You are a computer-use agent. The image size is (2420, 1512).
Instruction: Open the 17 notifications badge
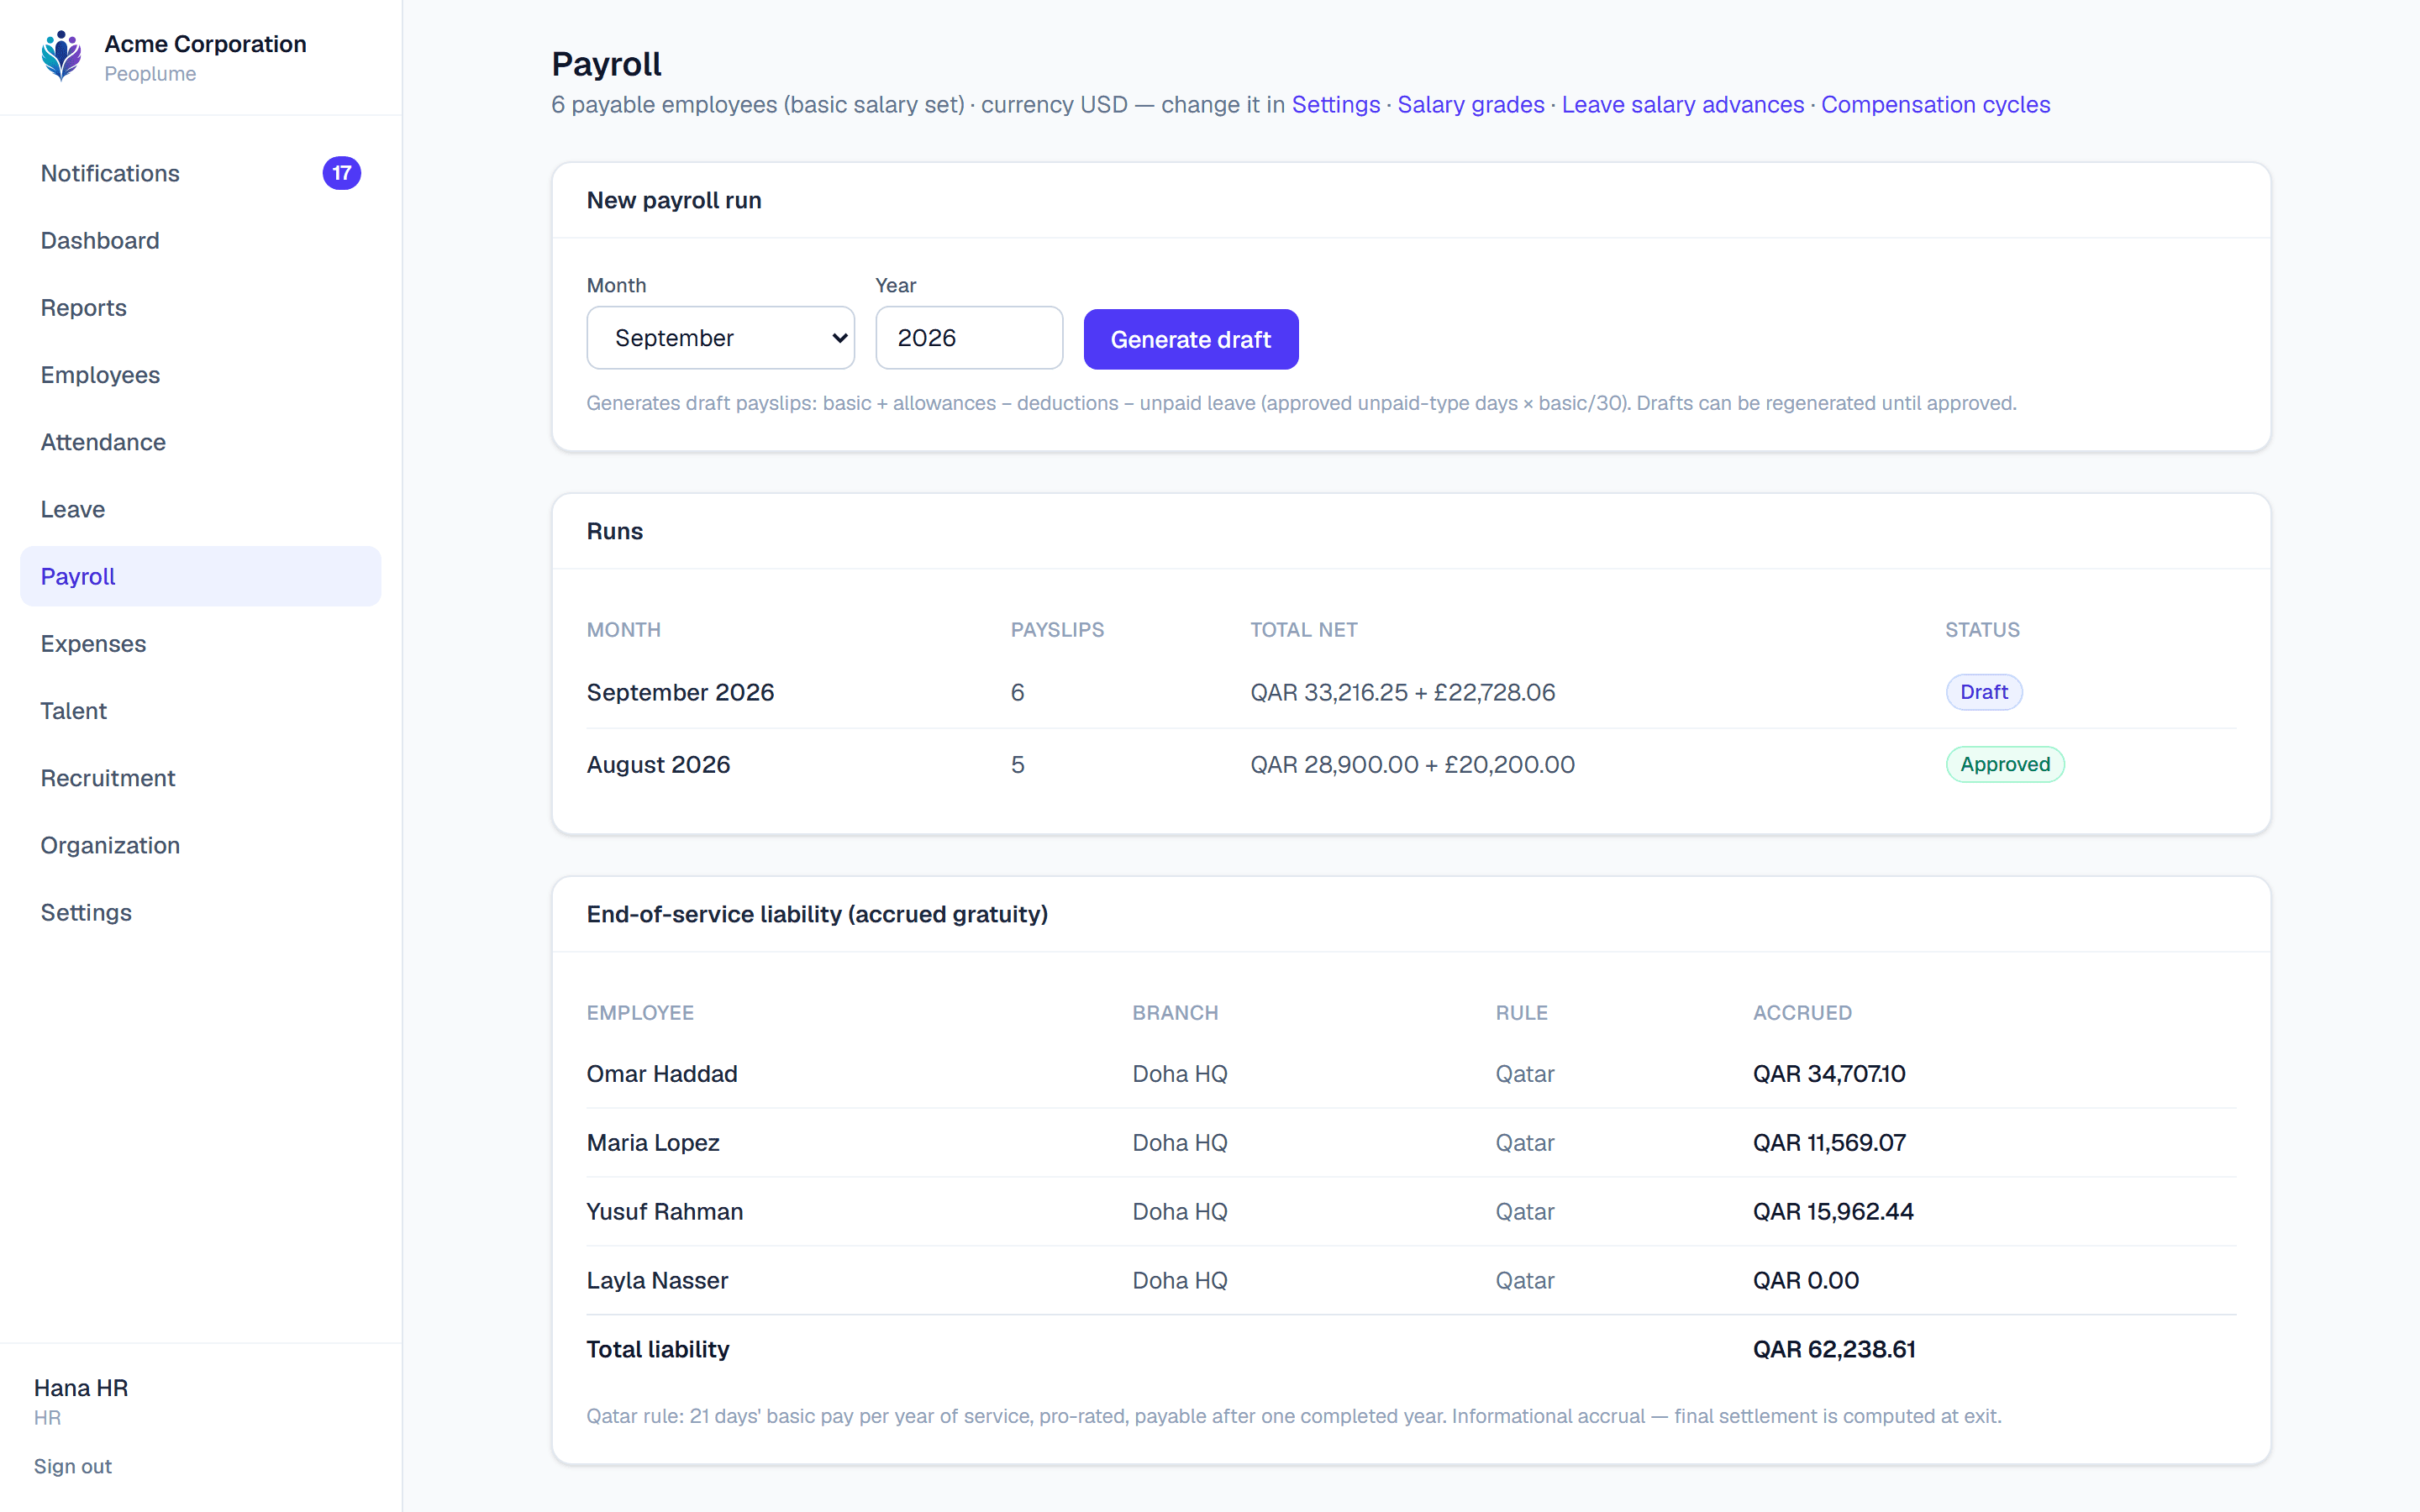pyautogui.click(x=341, y=173)
